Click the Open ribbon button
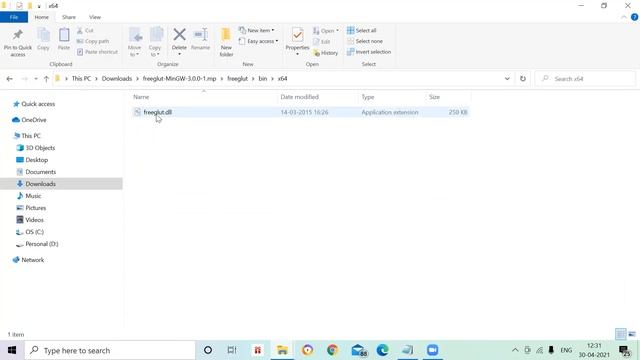640x360 pixels. (x=326, y=31)
